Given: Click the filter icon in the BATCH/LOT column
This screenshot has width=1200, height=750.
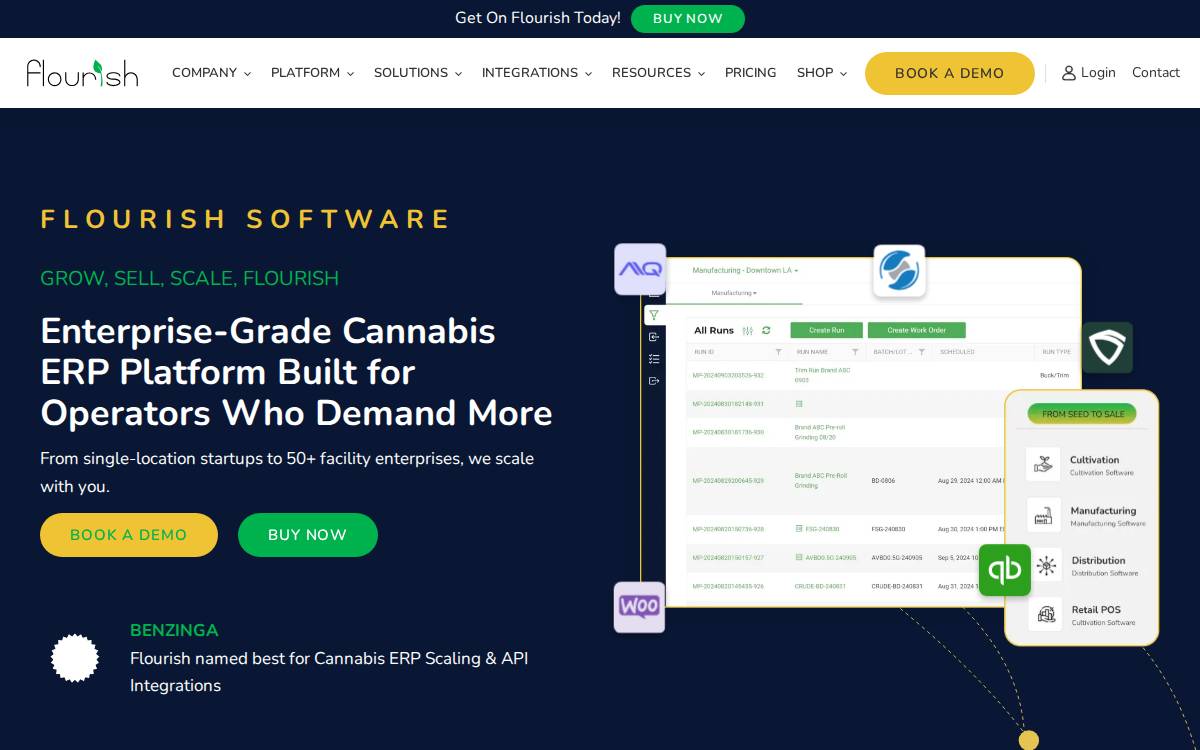Looking at the screenshot, I should click(x=921, y=352).
